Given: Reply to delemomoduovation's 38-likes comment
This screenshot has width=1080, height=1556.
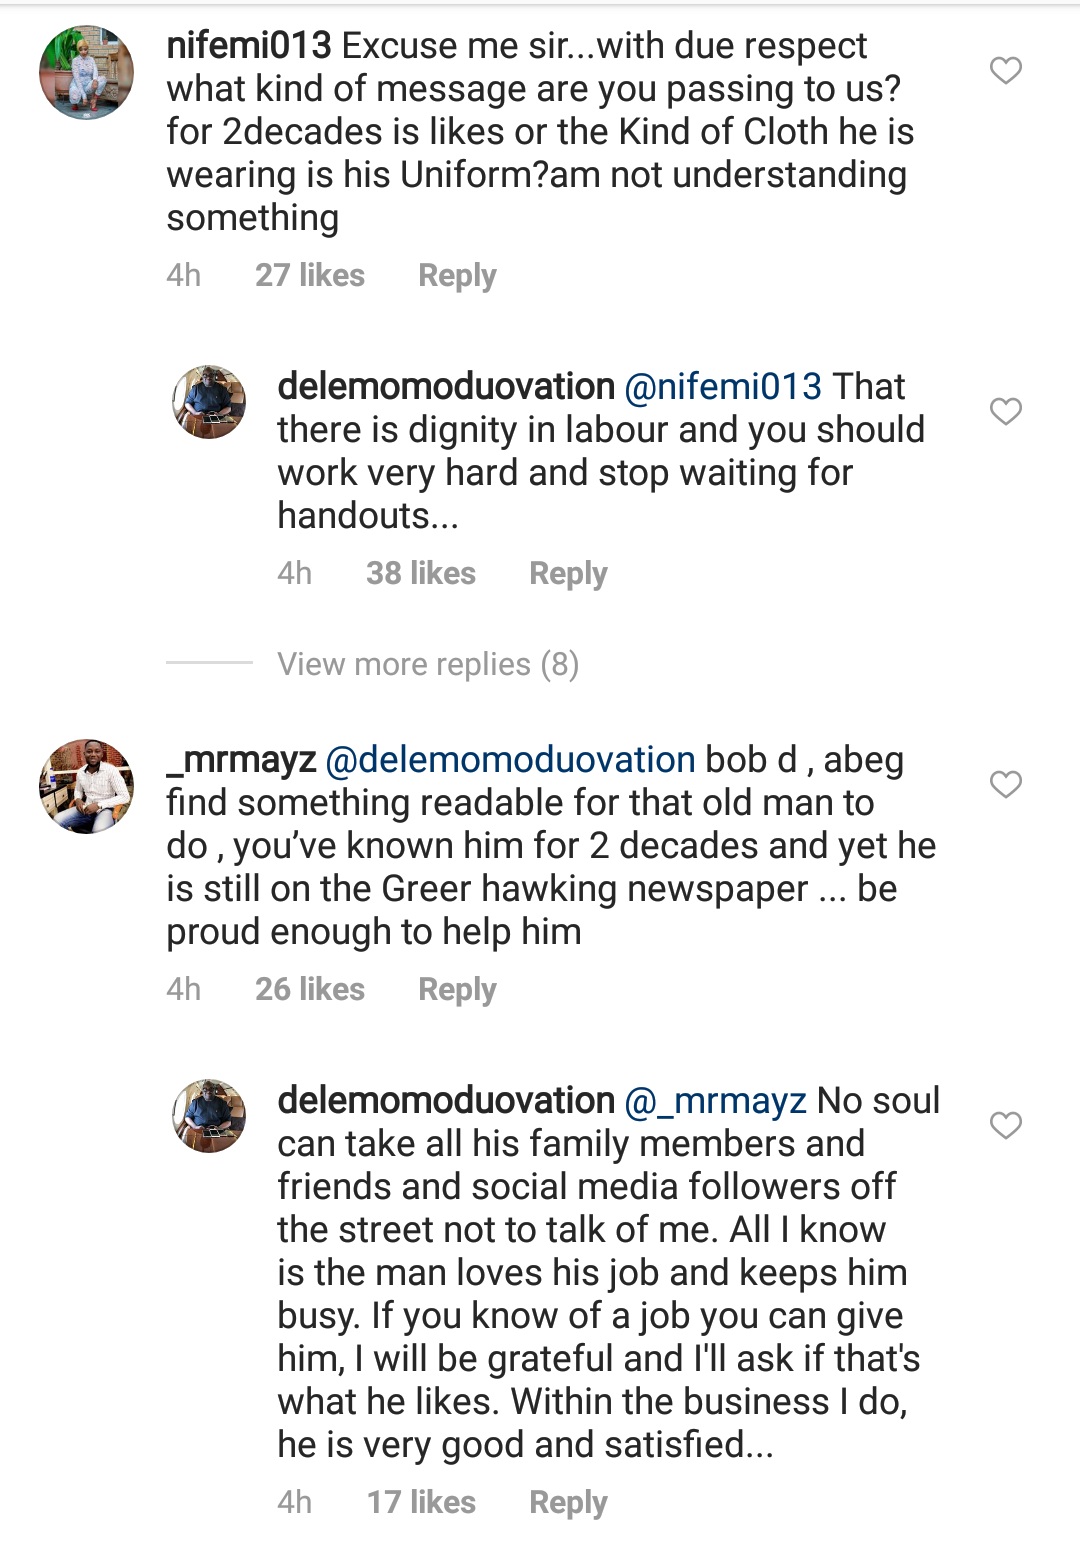Looking at the screenshot, I should pyautogui.click(x=568, y=573).
